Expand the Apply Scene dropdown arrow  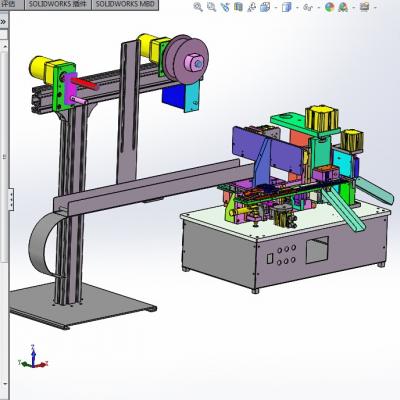[x=353, y=7]
